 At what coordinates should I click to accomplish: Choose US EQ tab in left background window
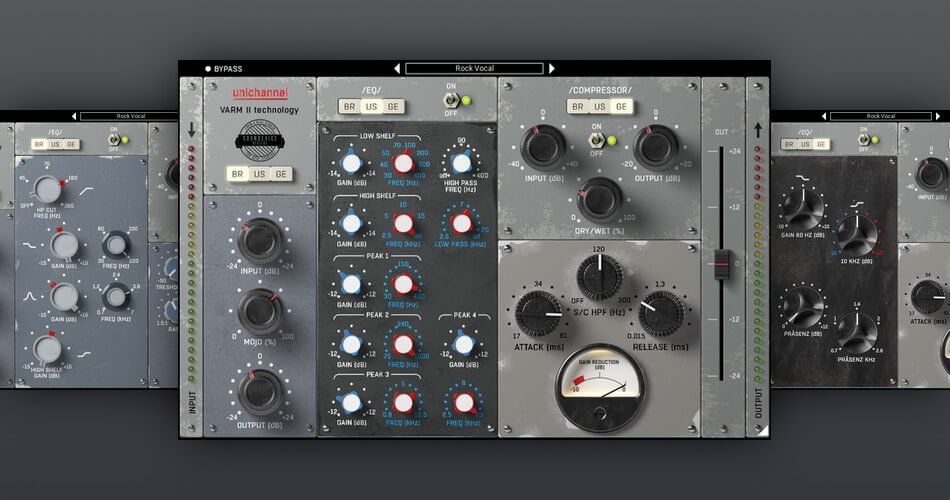55,144
